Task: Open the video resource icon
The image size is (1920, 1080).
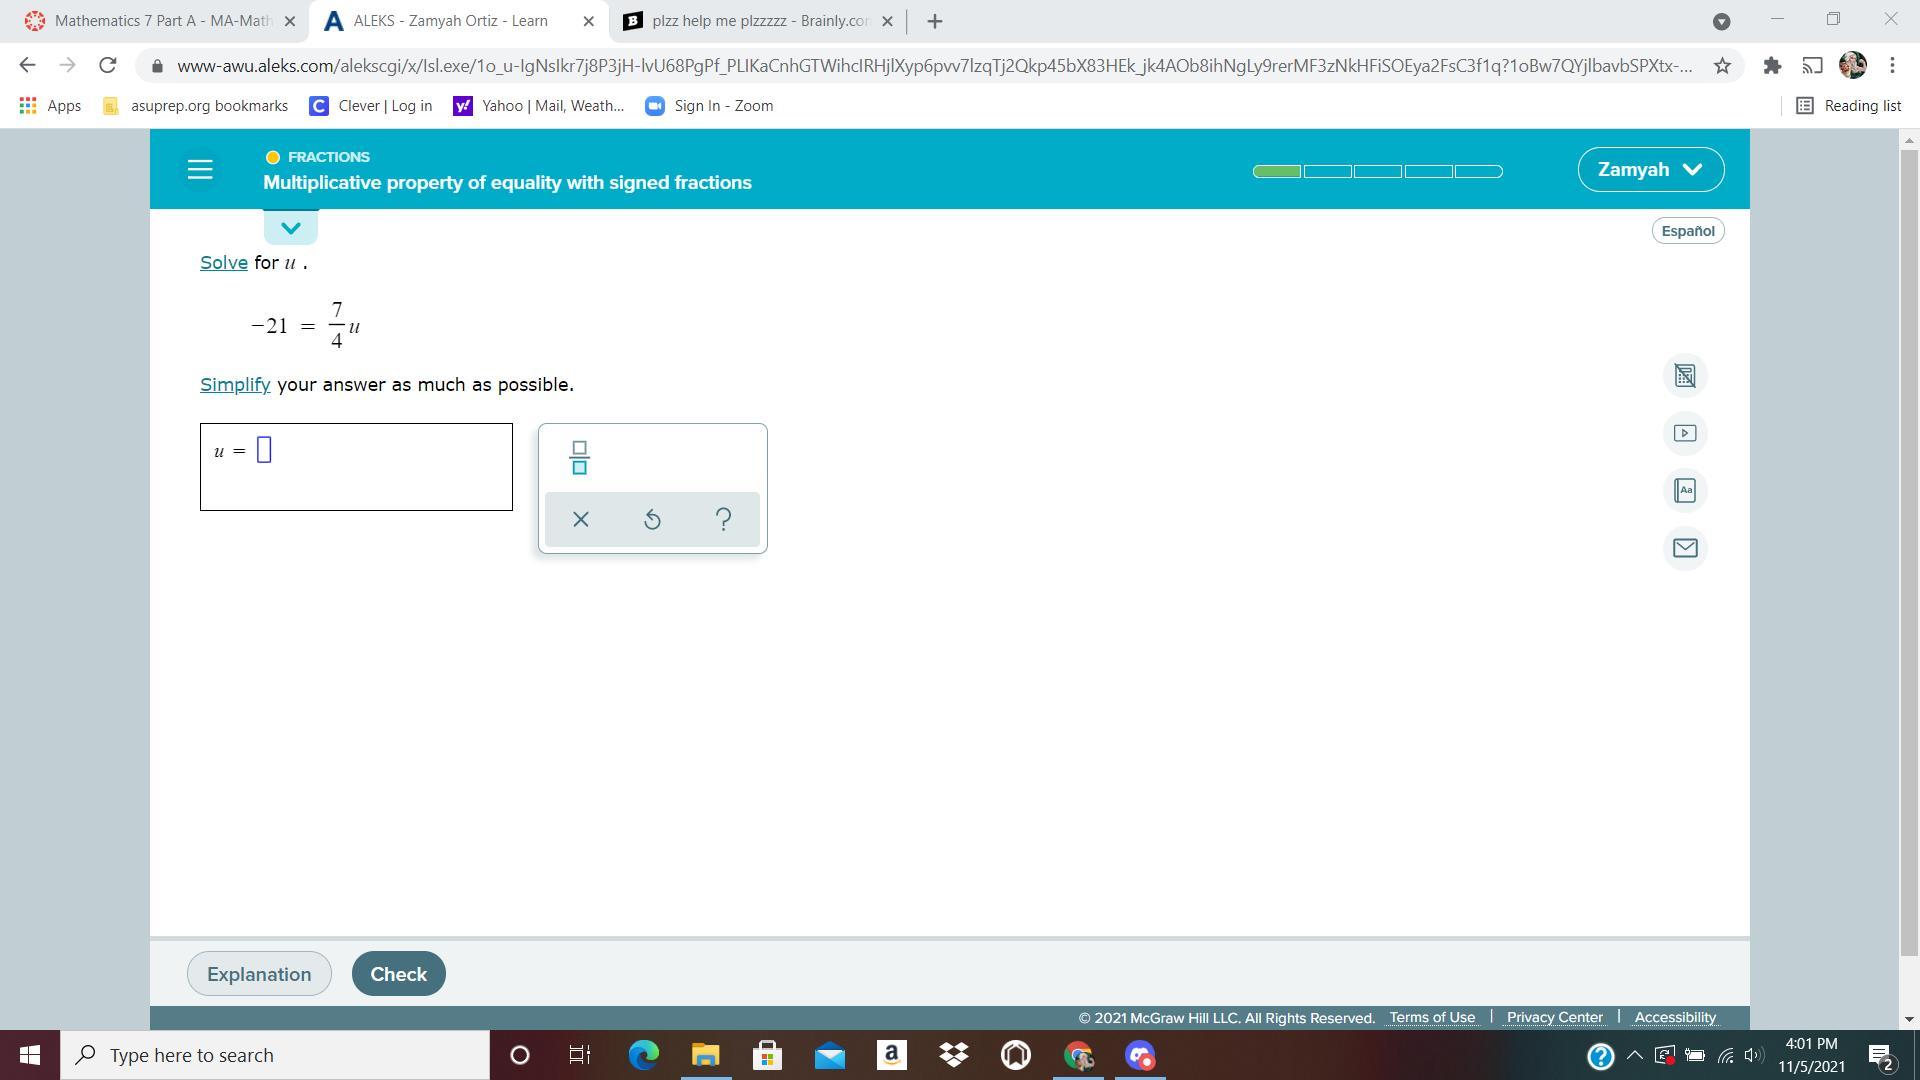Action: [x=1685, y=433]
